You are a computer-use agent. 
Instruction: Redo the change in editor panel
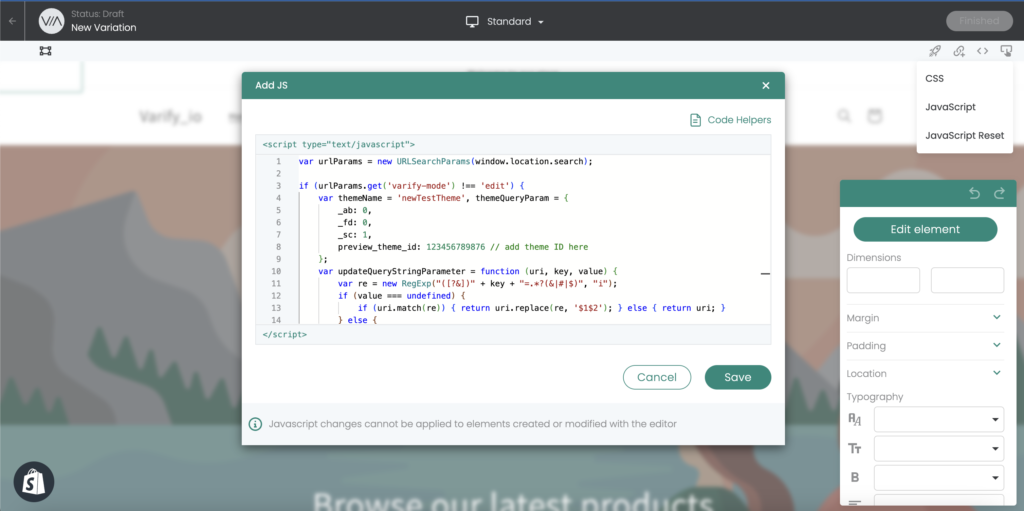pyautogui.click(x=998, y=194)
